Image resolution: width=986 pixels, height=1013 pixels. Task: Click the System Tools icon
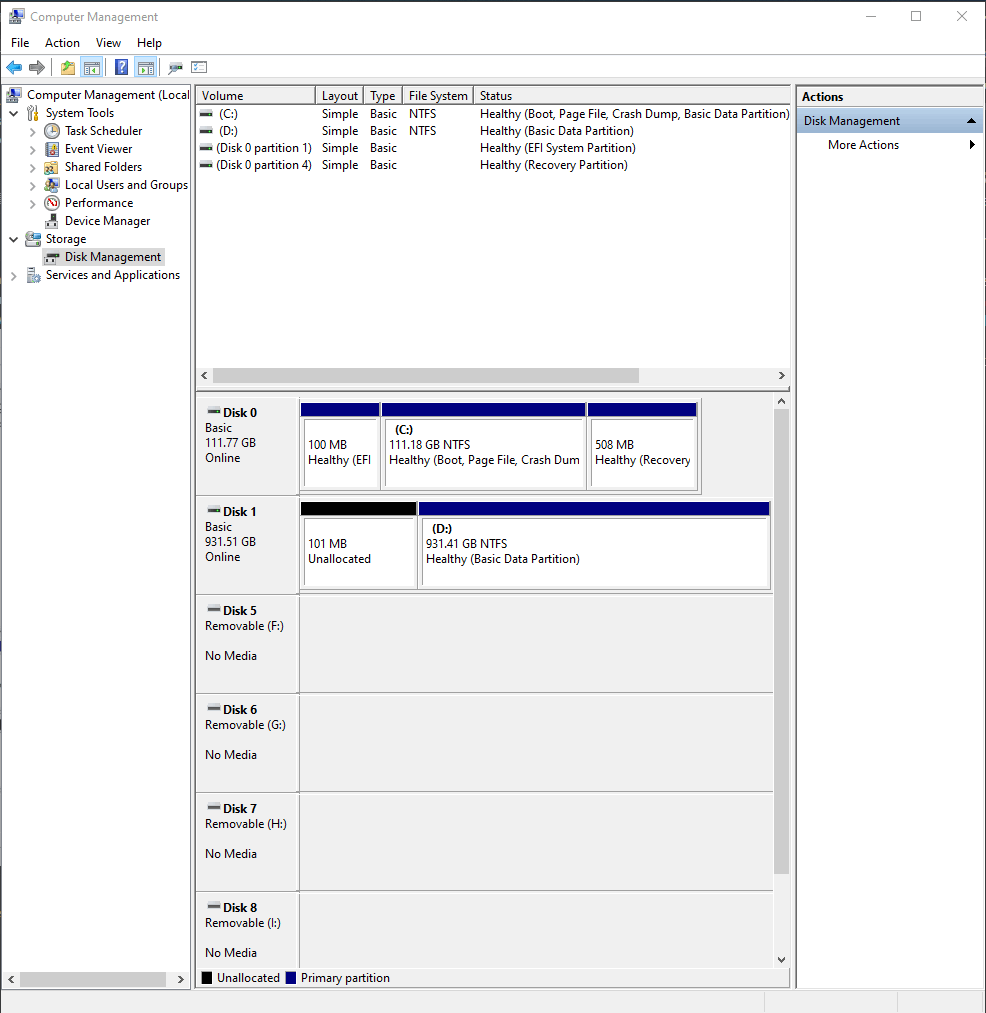[x=33, y=113]
